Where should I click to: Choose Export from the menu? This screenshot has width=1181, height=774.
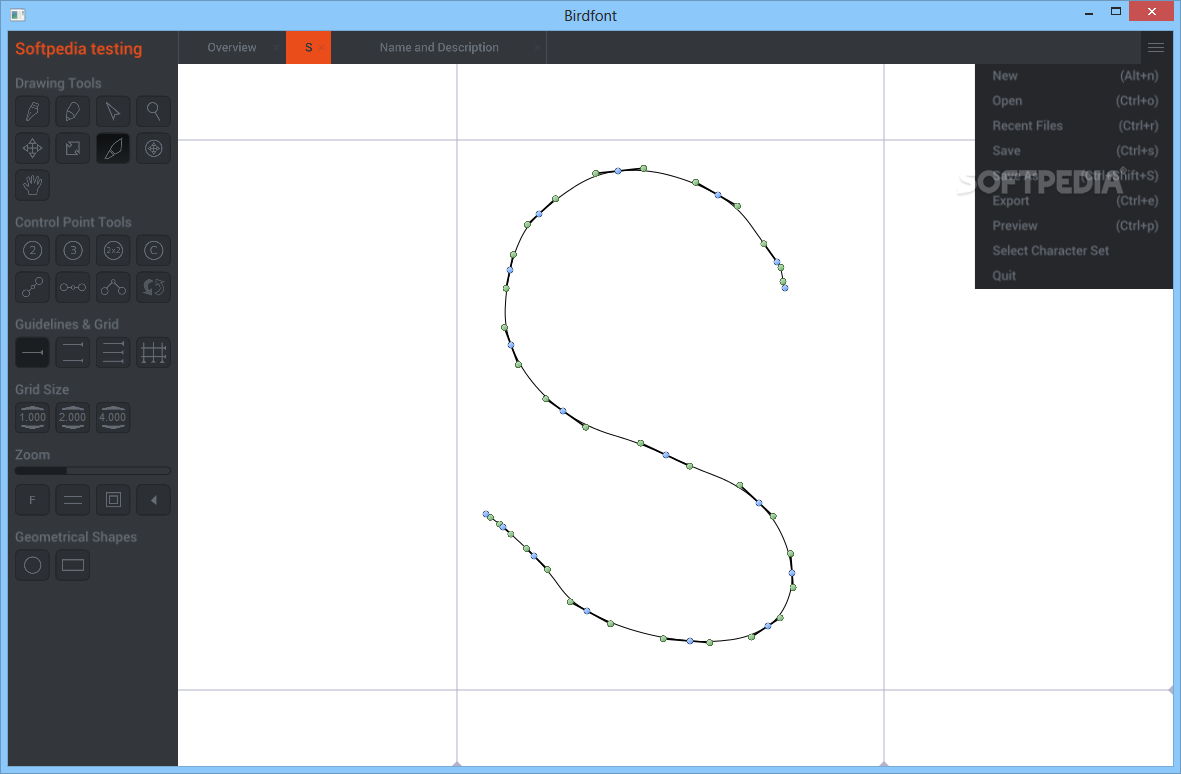click(x=1075, y=200)
